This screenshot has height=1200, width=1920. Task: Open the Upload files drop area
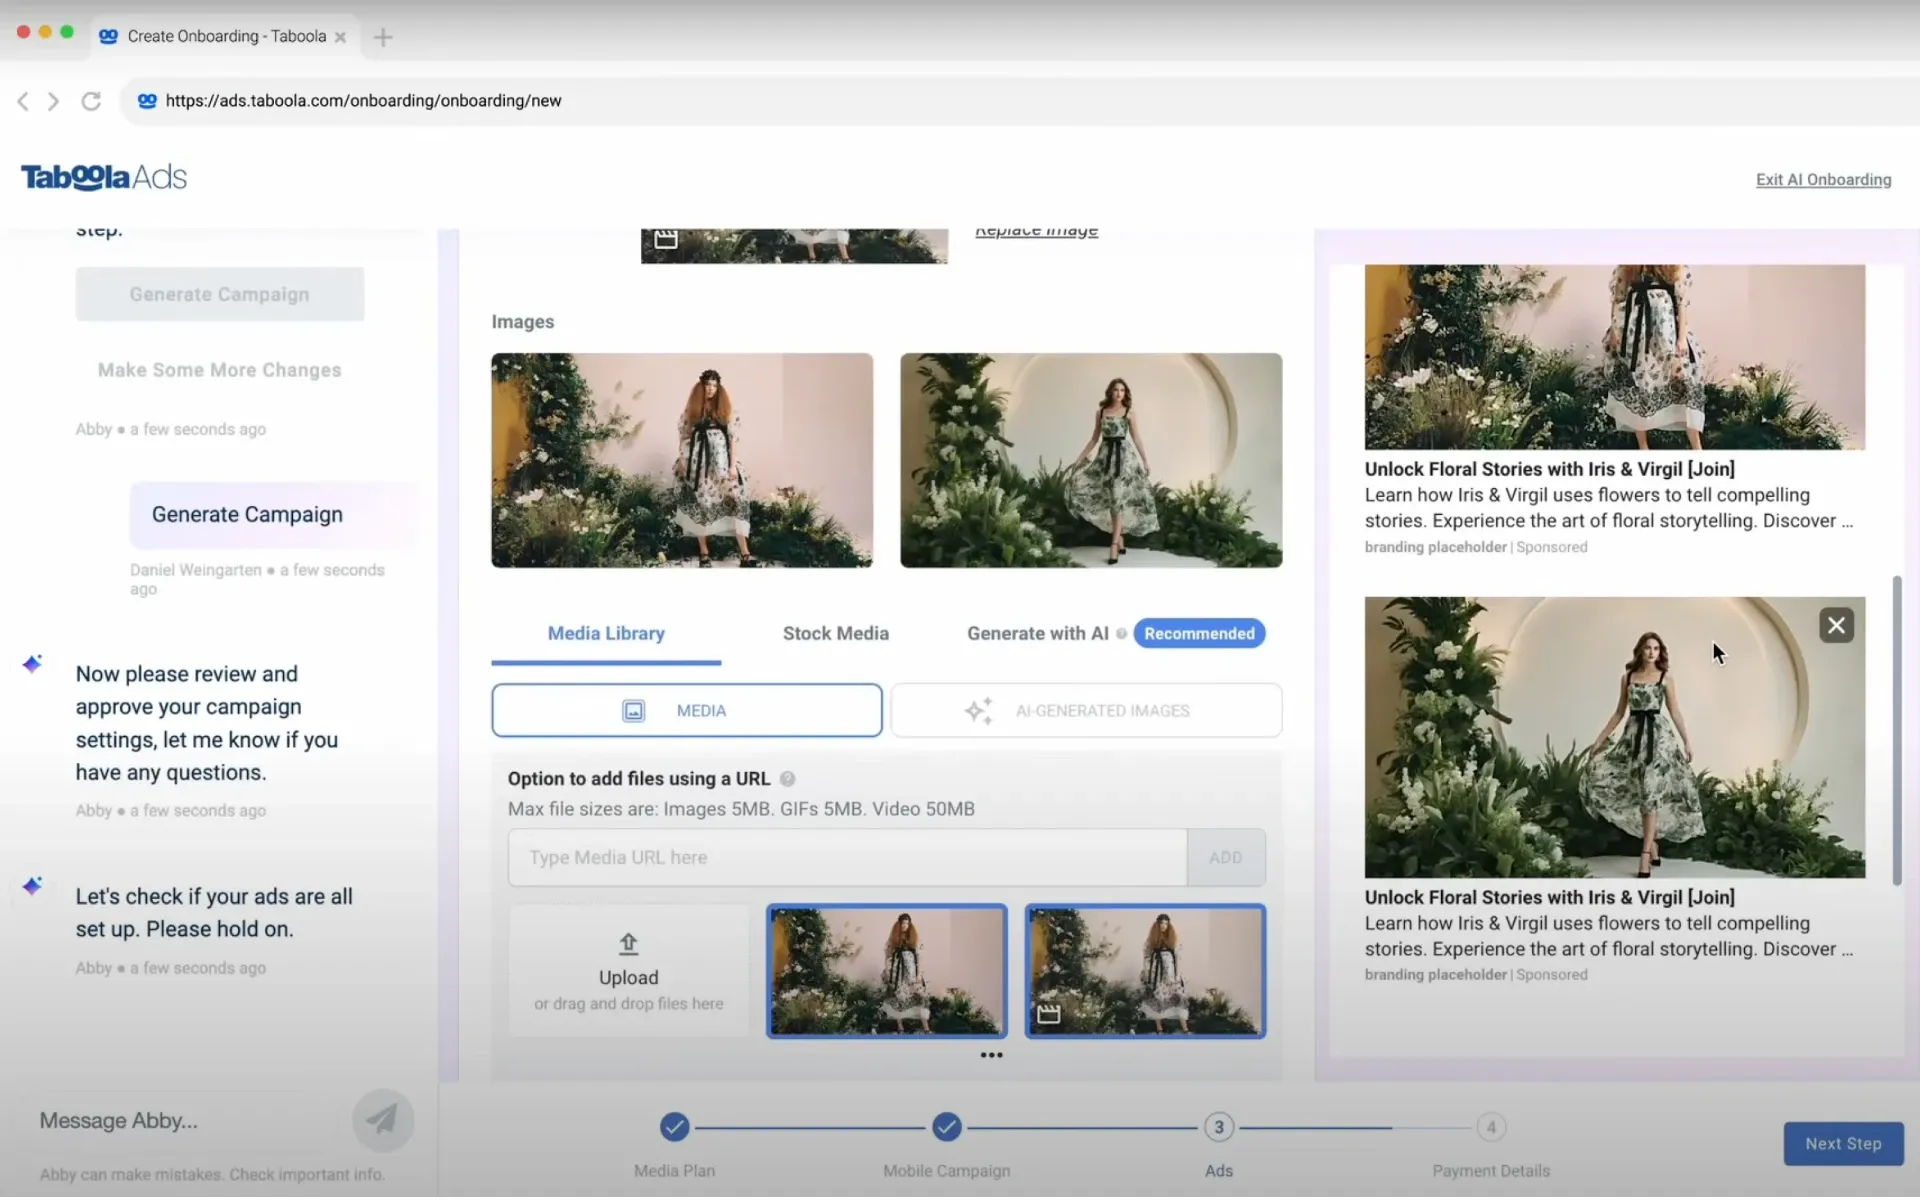pyautogui.click(x=628, y=970)
